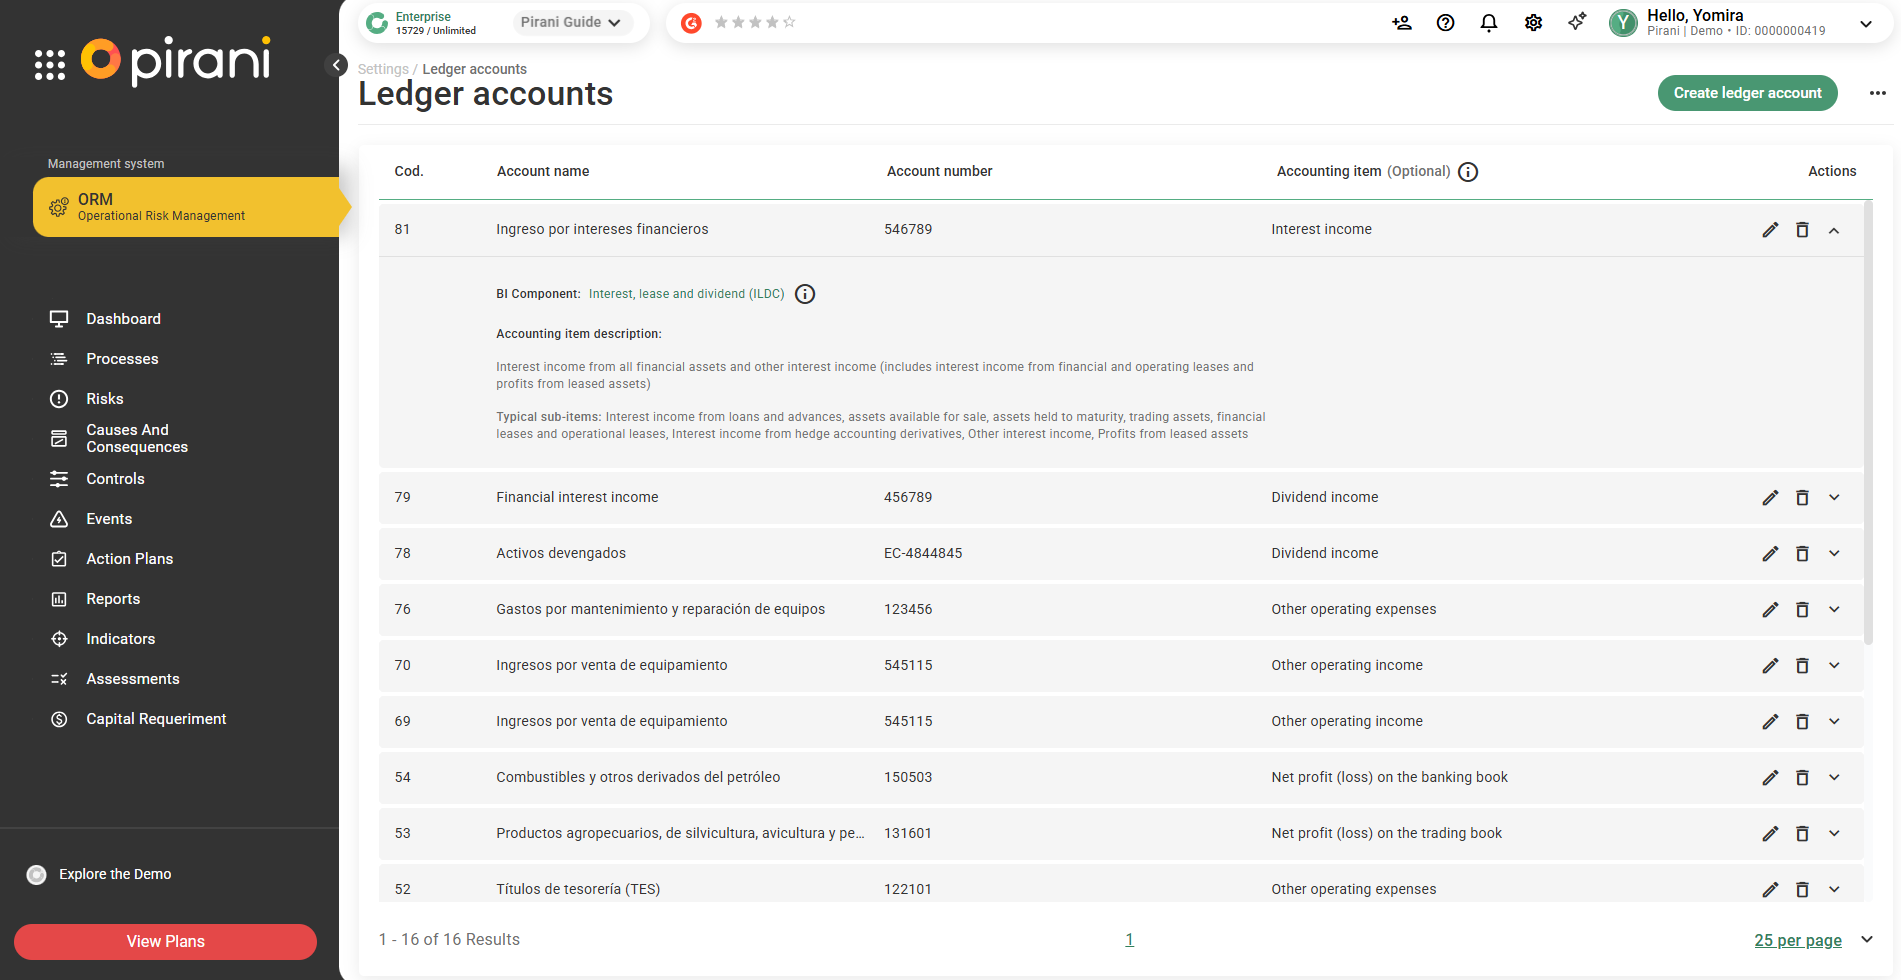This screenshot has height=980, width=1901.
Task: Delete the Activos devengados ledger account
Action: click(x=1802, y=554)
